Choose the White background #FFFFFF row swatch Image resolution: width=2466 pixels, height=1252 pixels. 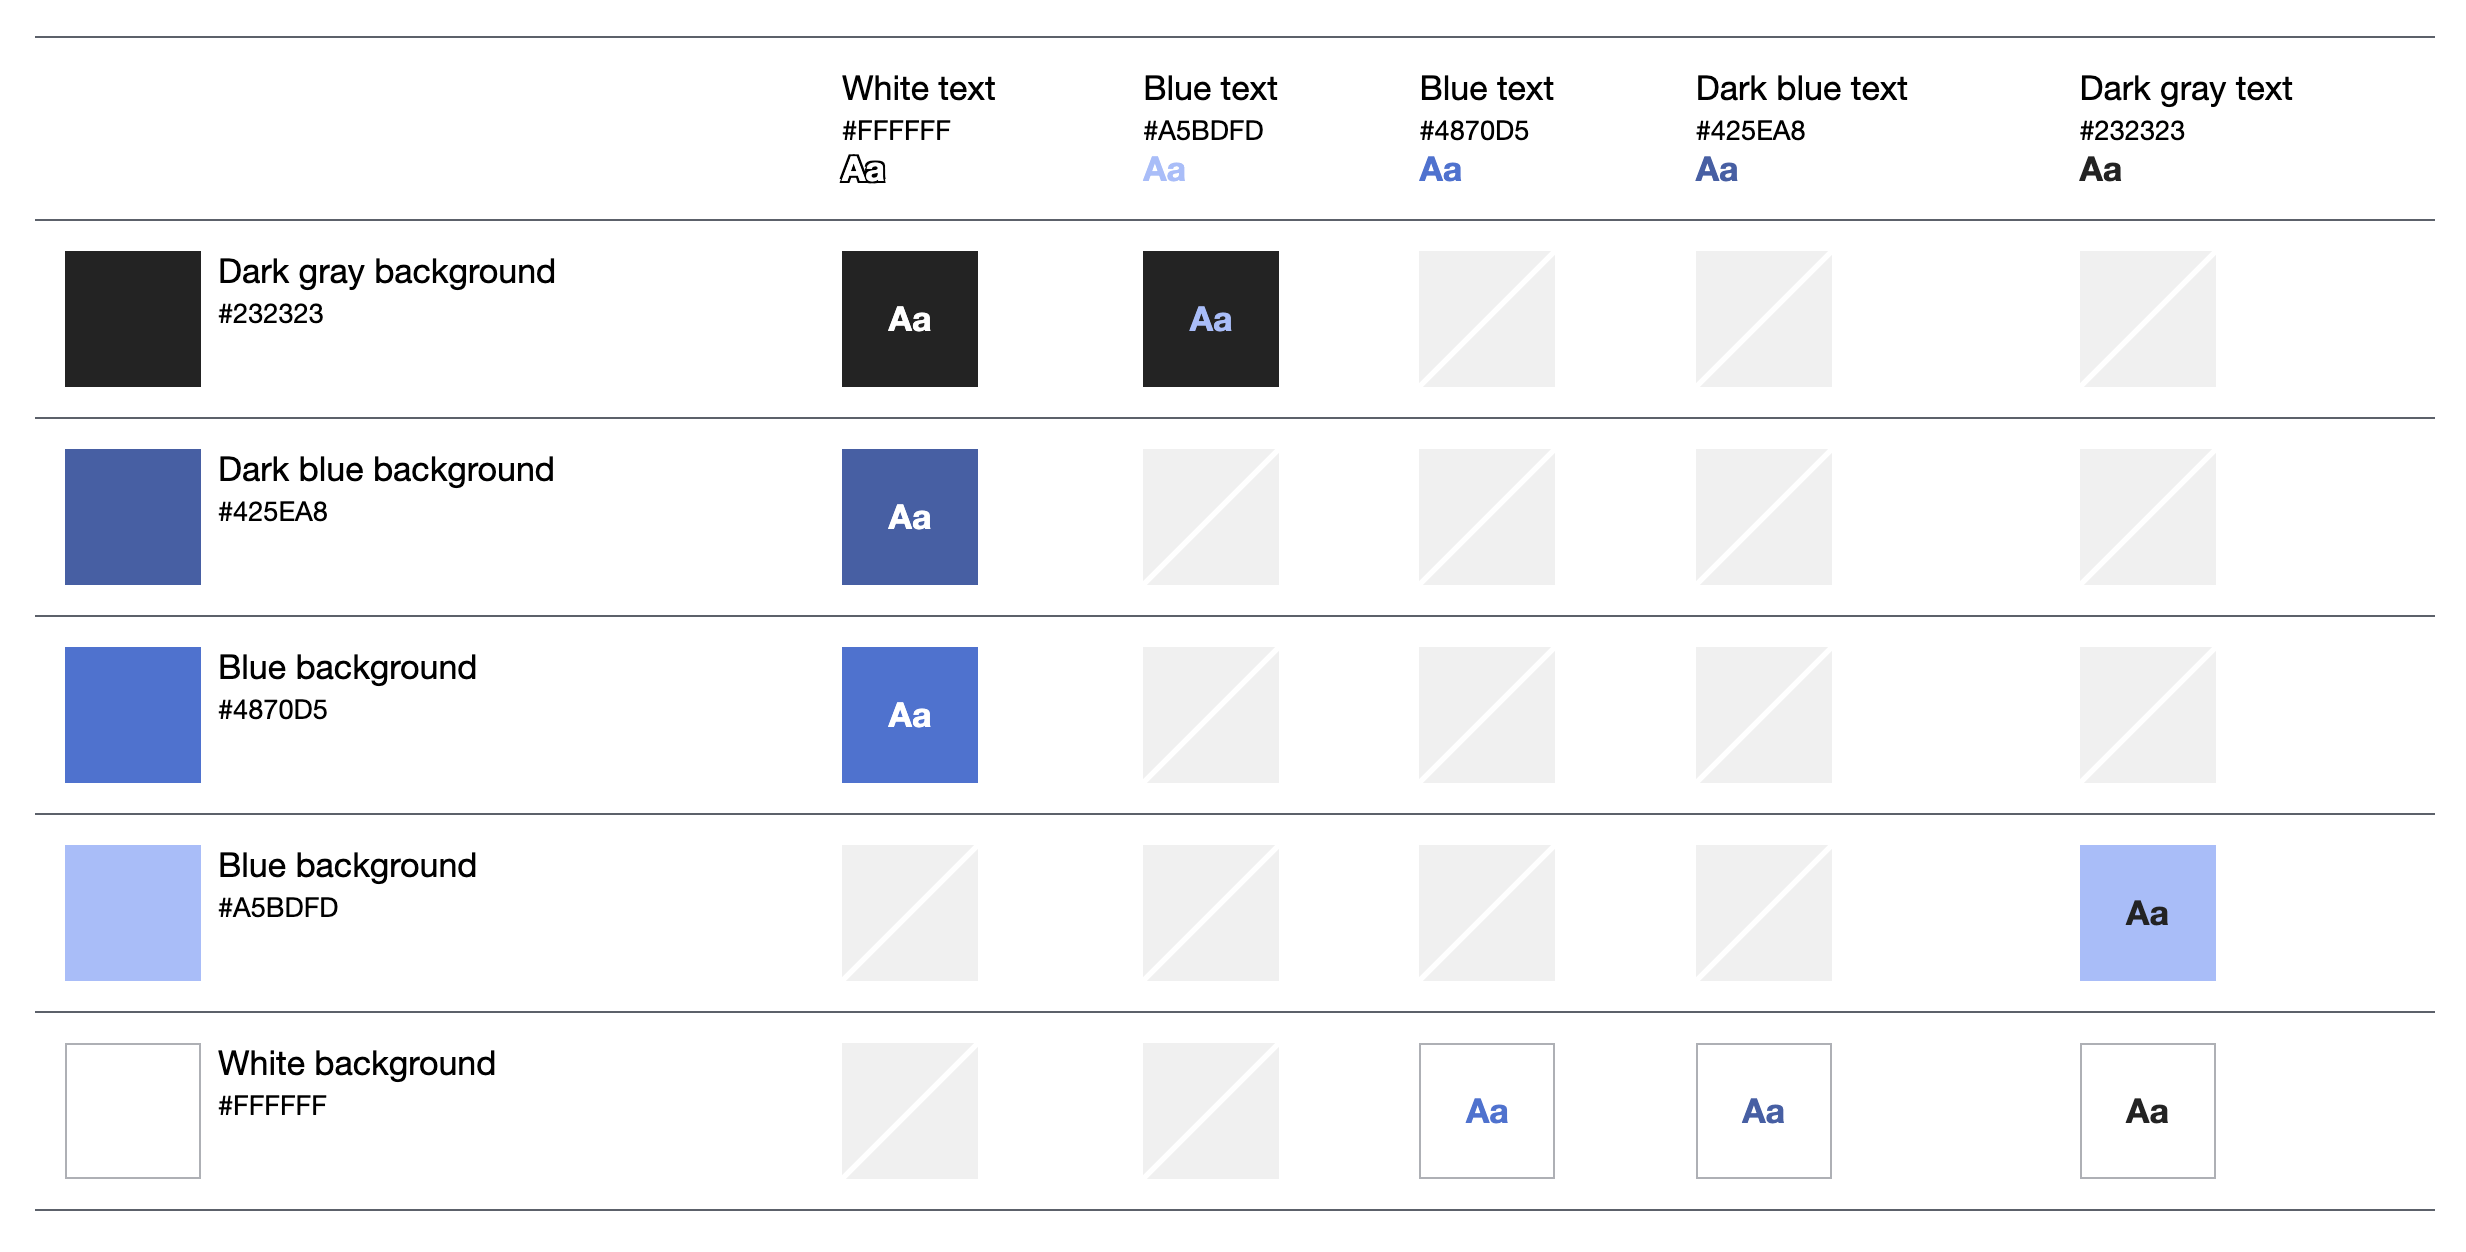[x=133, y=1111]
